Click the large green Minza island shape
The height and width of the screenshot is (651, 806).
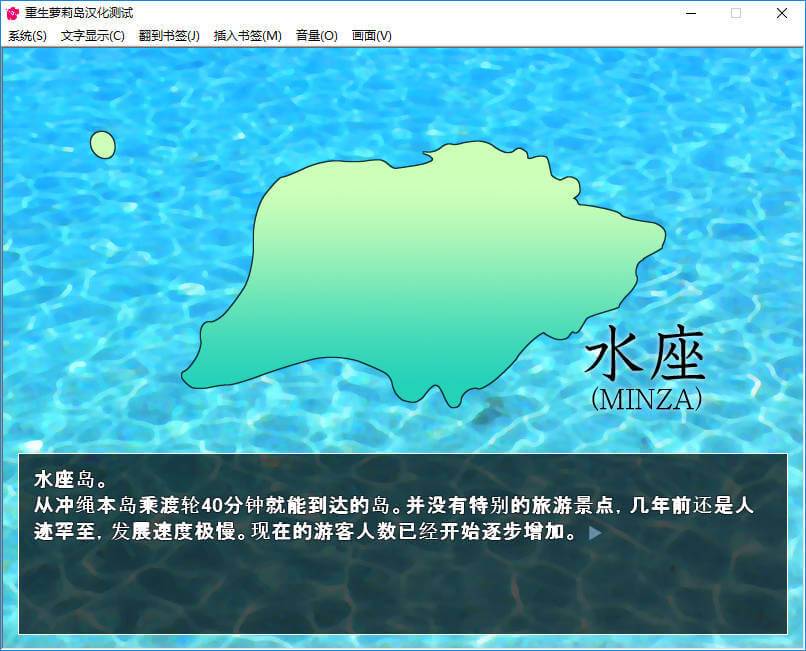pyautogui.click(x=420, y=270)
